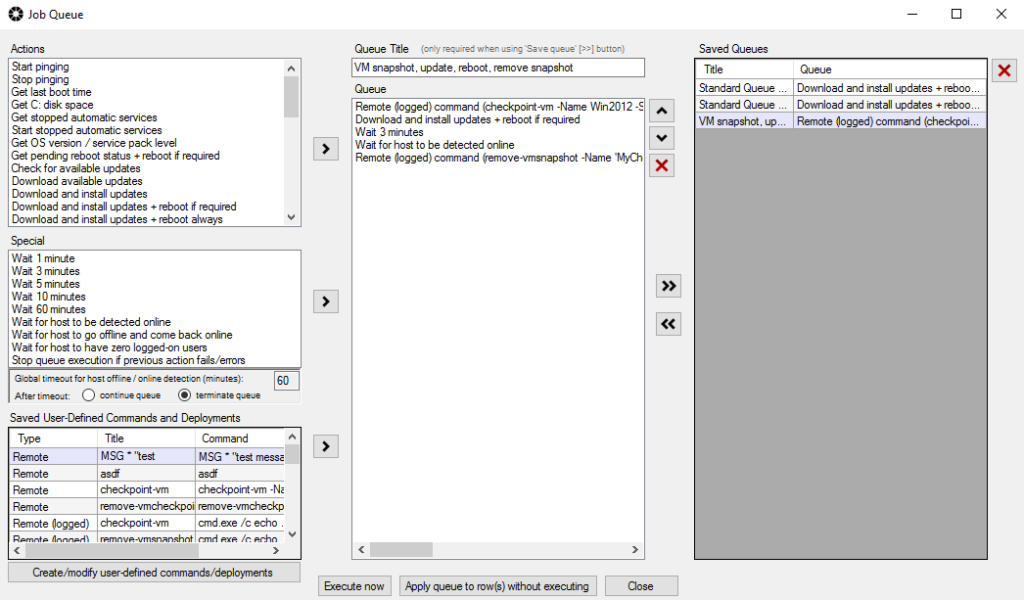Click 'Apply queue to row(s) without executing'

pyautogui.click(x=497, y=586)
